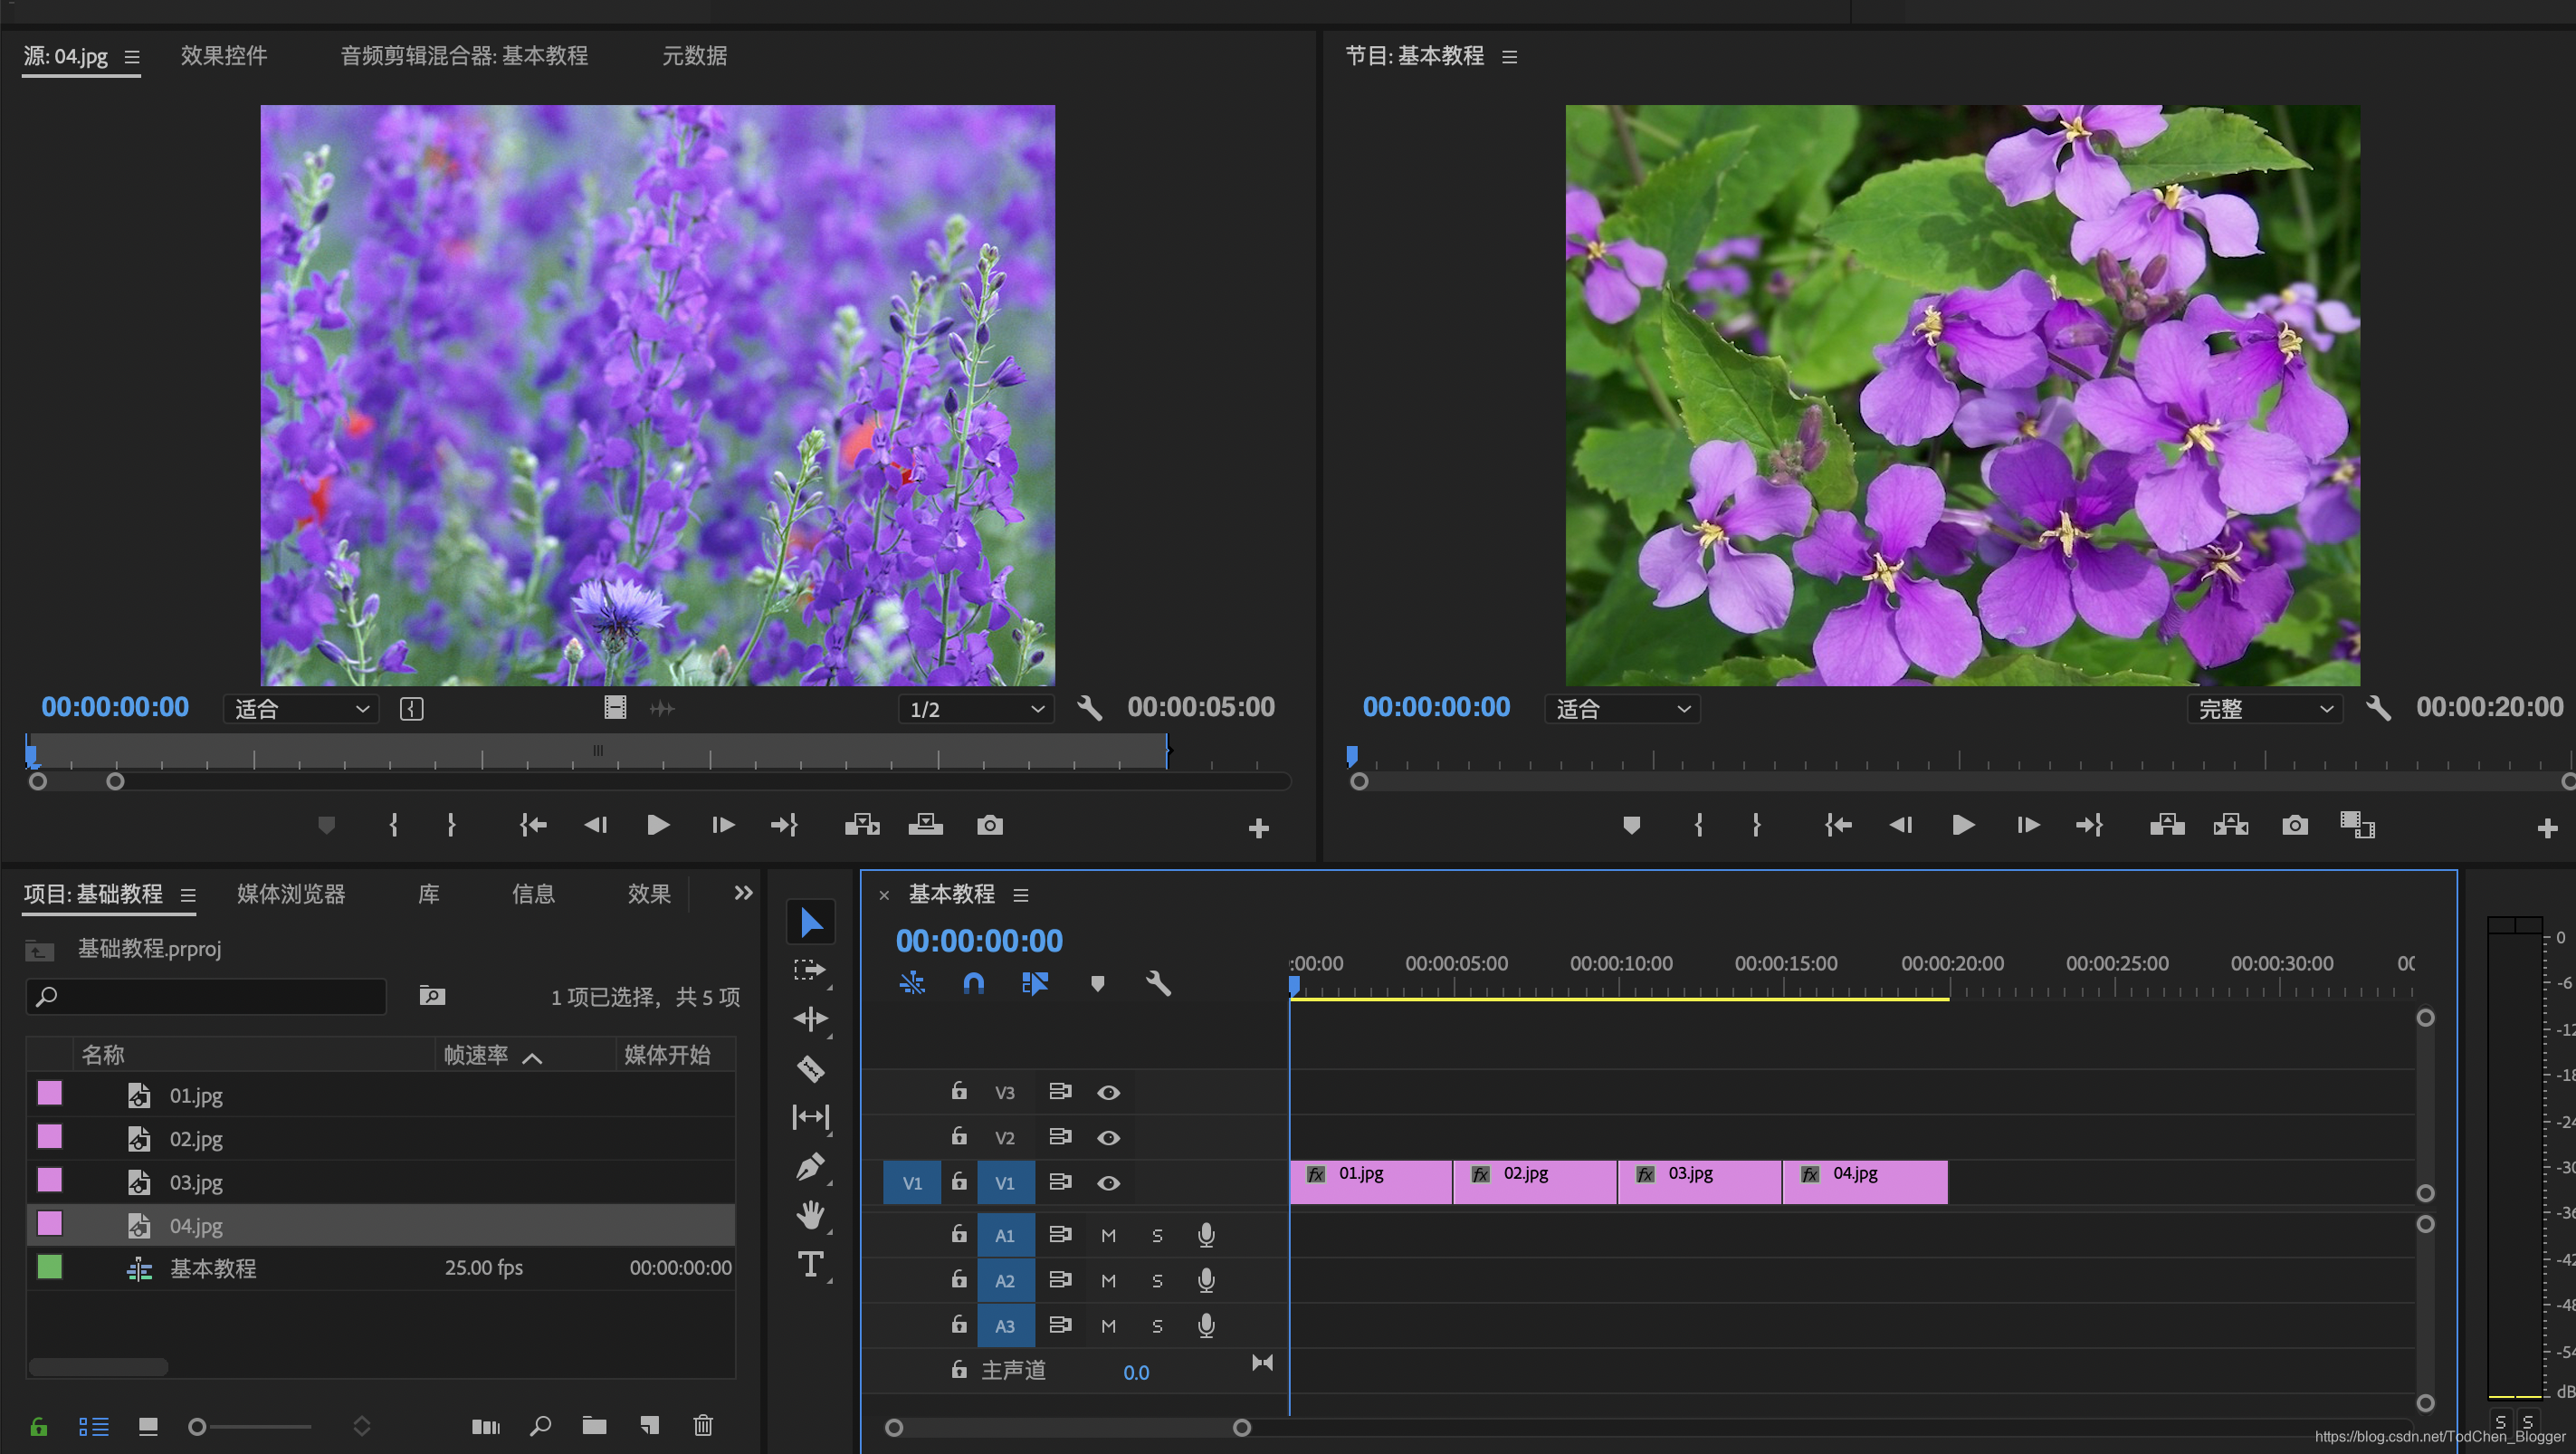Open Source monitor 1/2 resolution dropdown
Image resolution: width=2576 pixels, height=1454 pixels.
(x=976, y=709)
